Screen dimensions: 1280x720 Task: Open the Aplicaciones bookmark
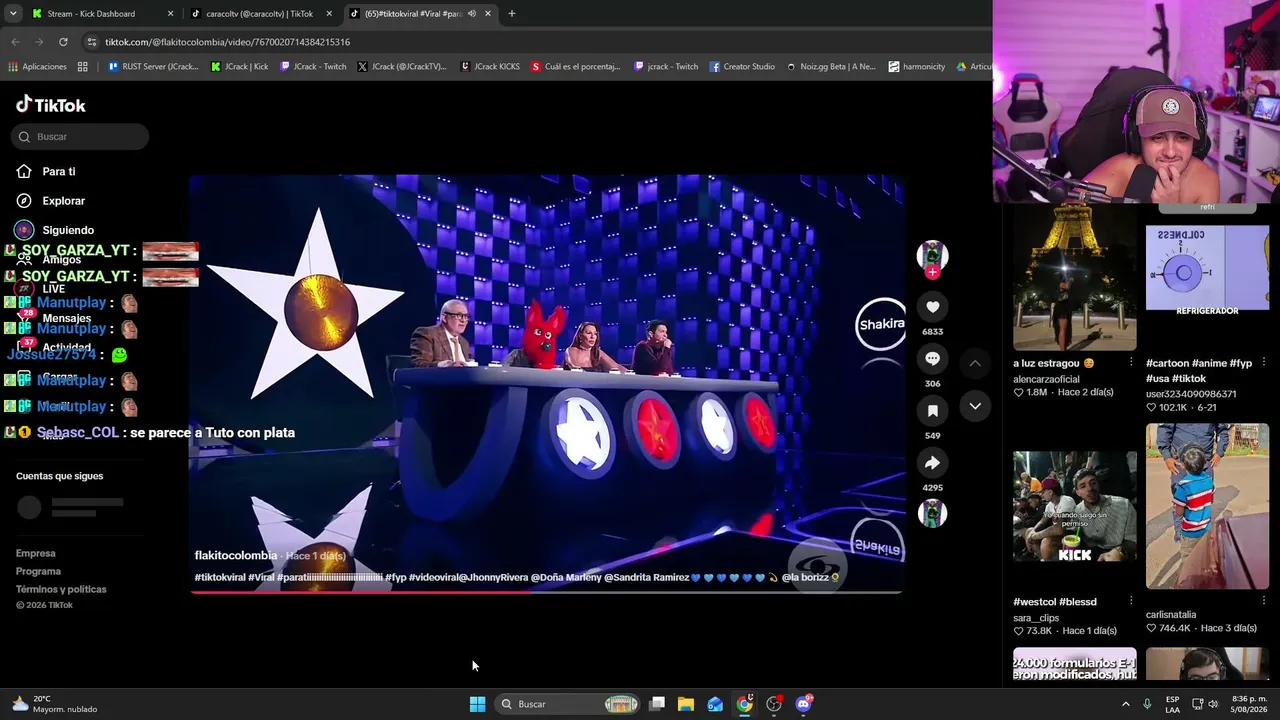38,67
